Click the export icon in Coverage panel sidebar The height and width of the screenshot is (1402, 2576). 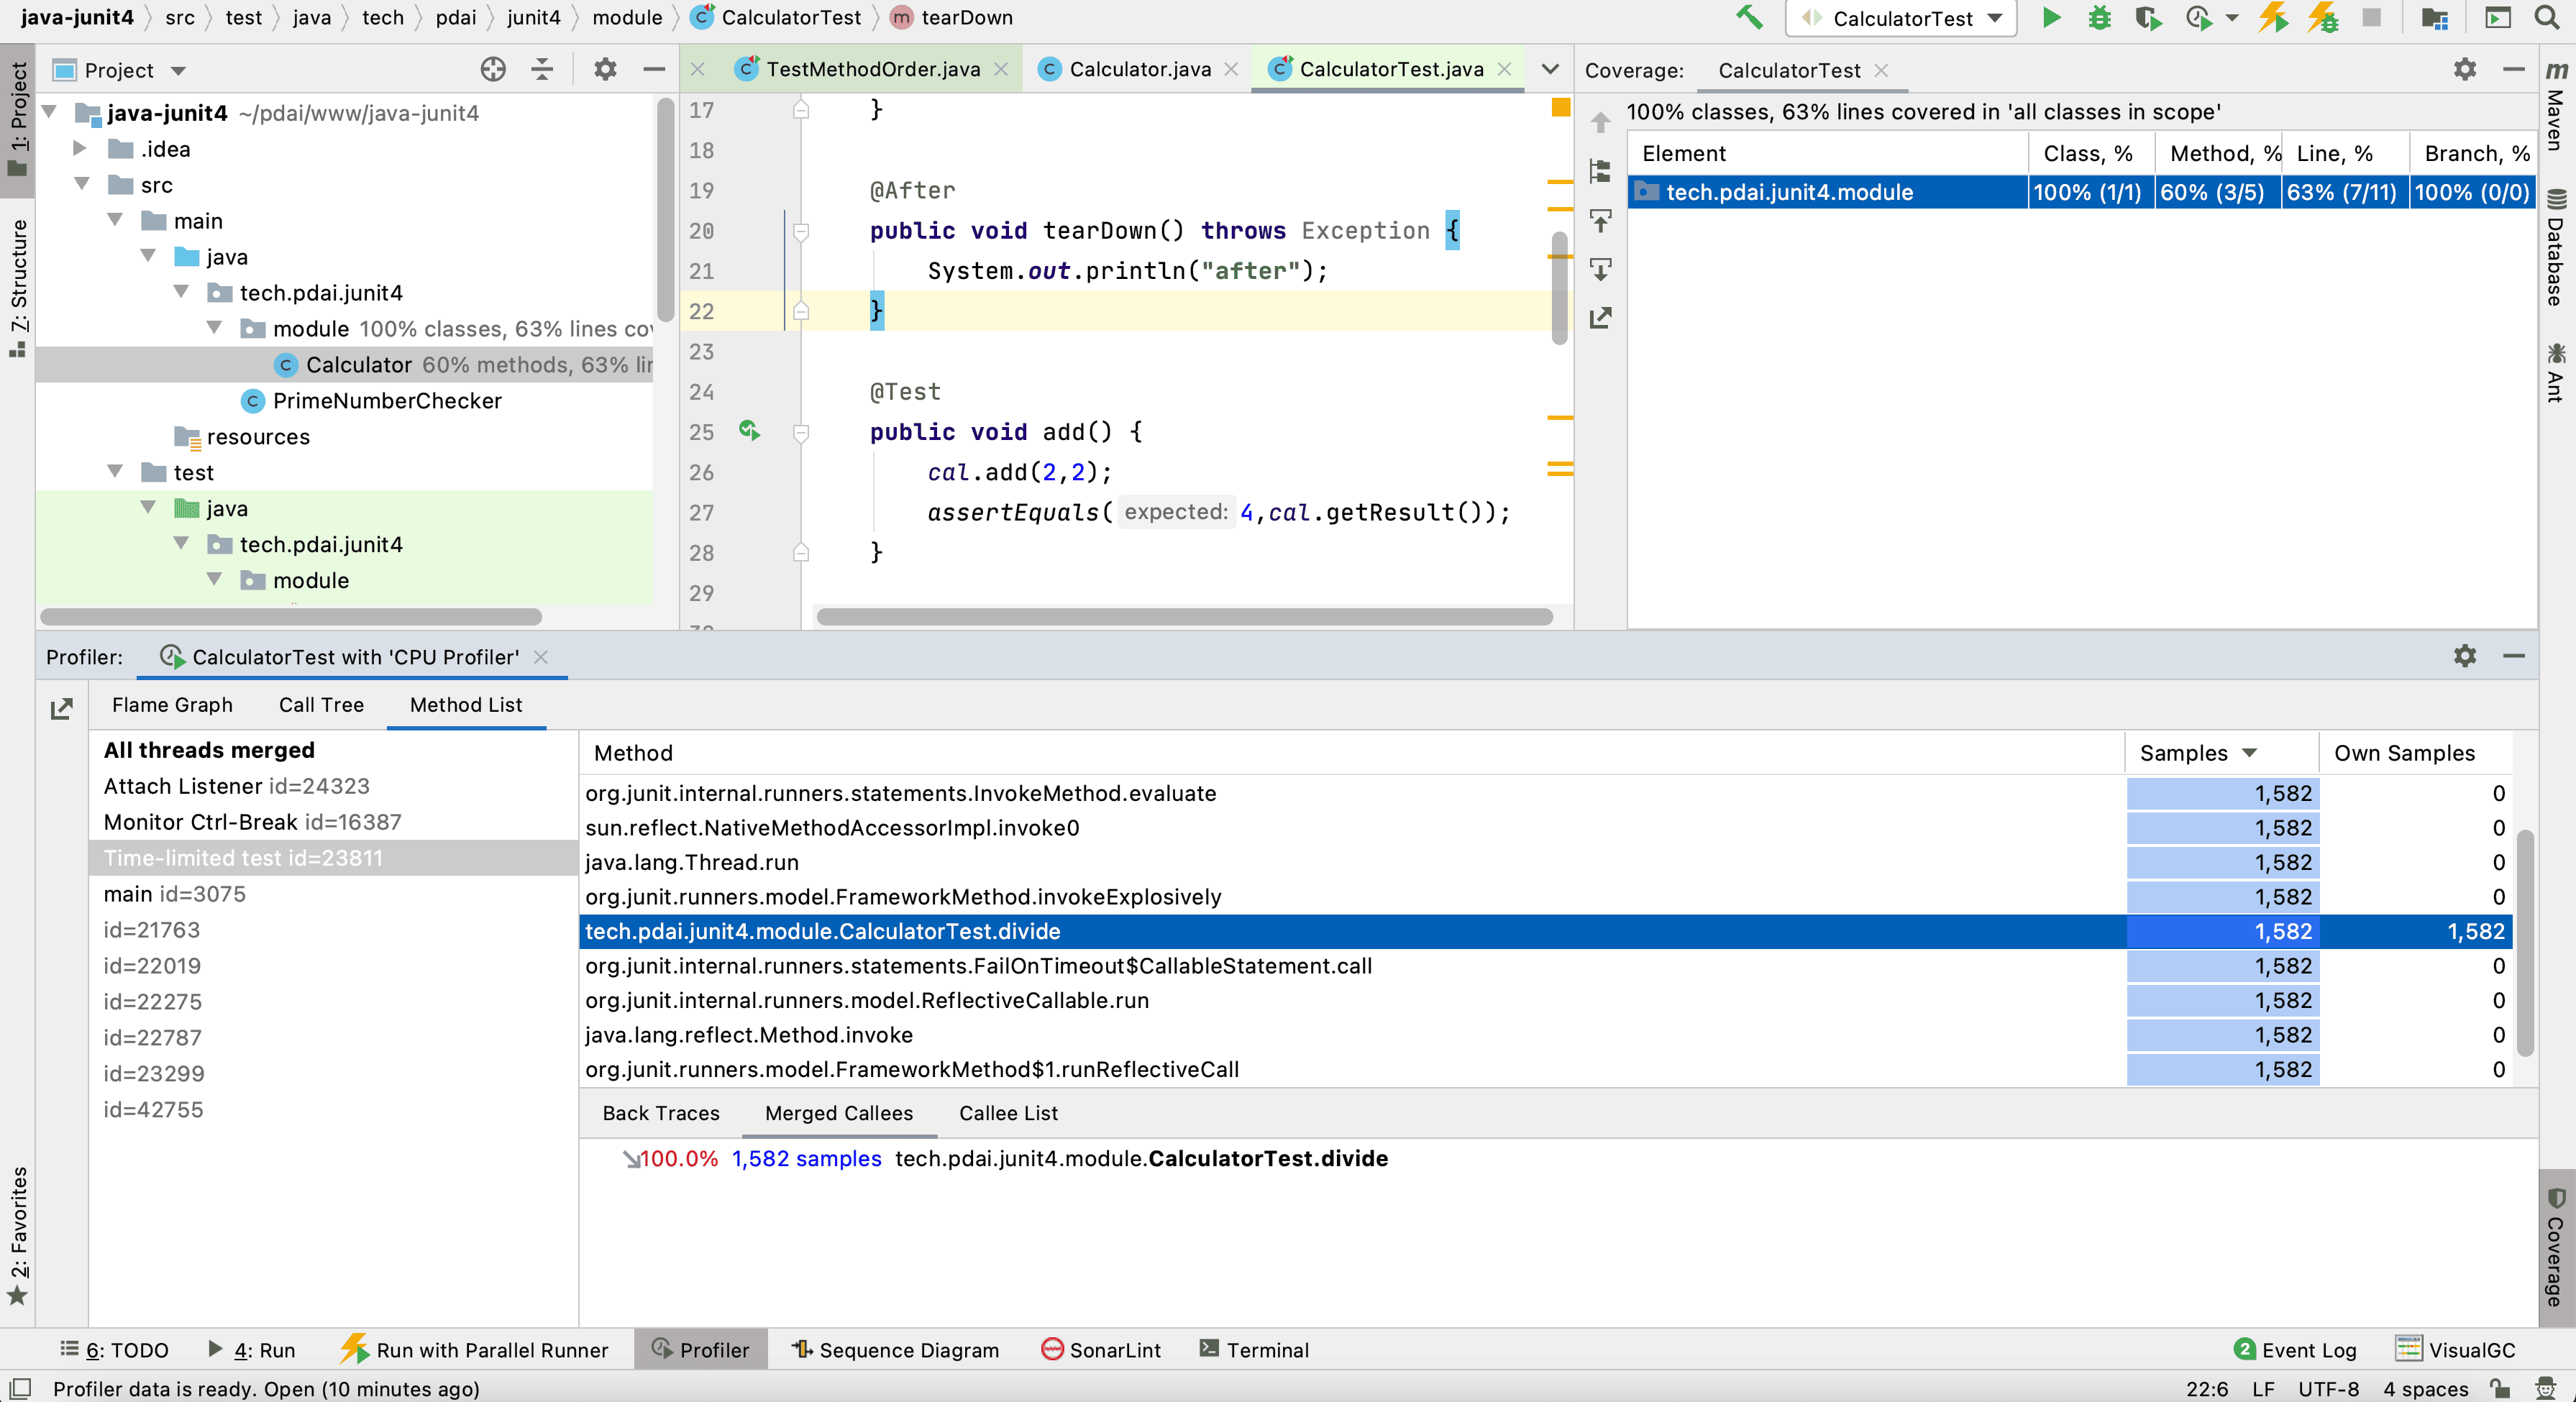click(x=1600, y=318)
